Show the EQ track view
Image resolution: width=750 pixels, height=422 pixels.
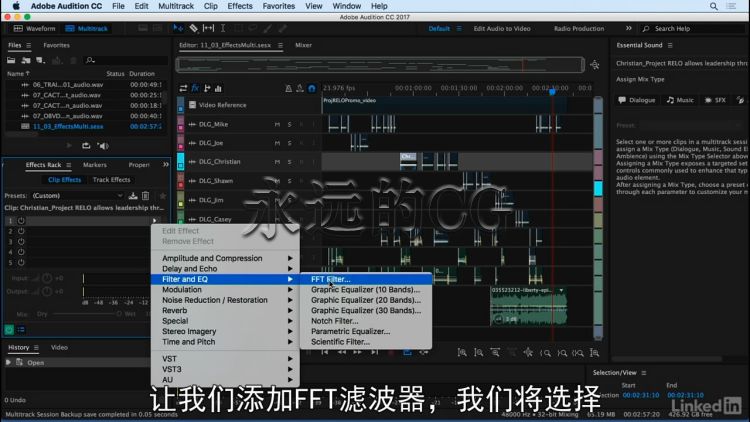click(219, 88)
